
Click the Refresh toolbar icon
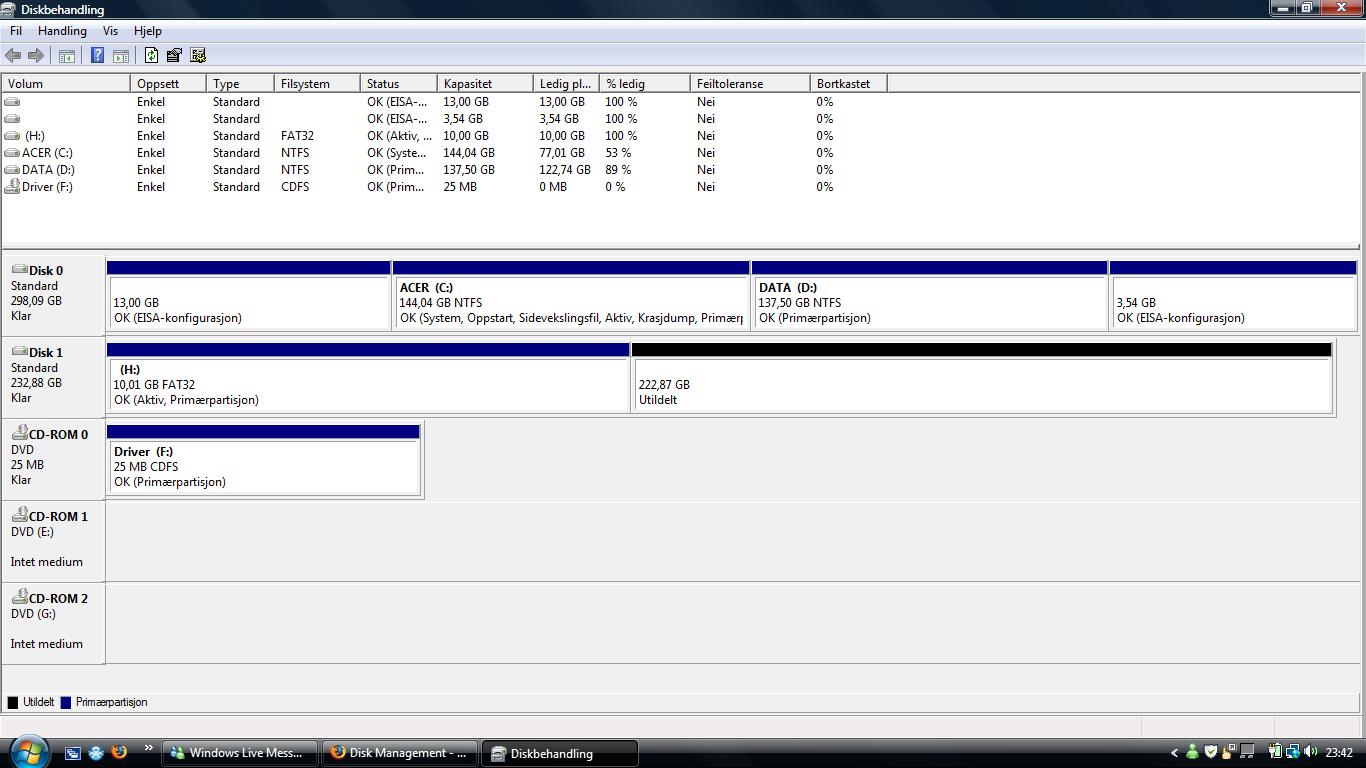(151, 56)
